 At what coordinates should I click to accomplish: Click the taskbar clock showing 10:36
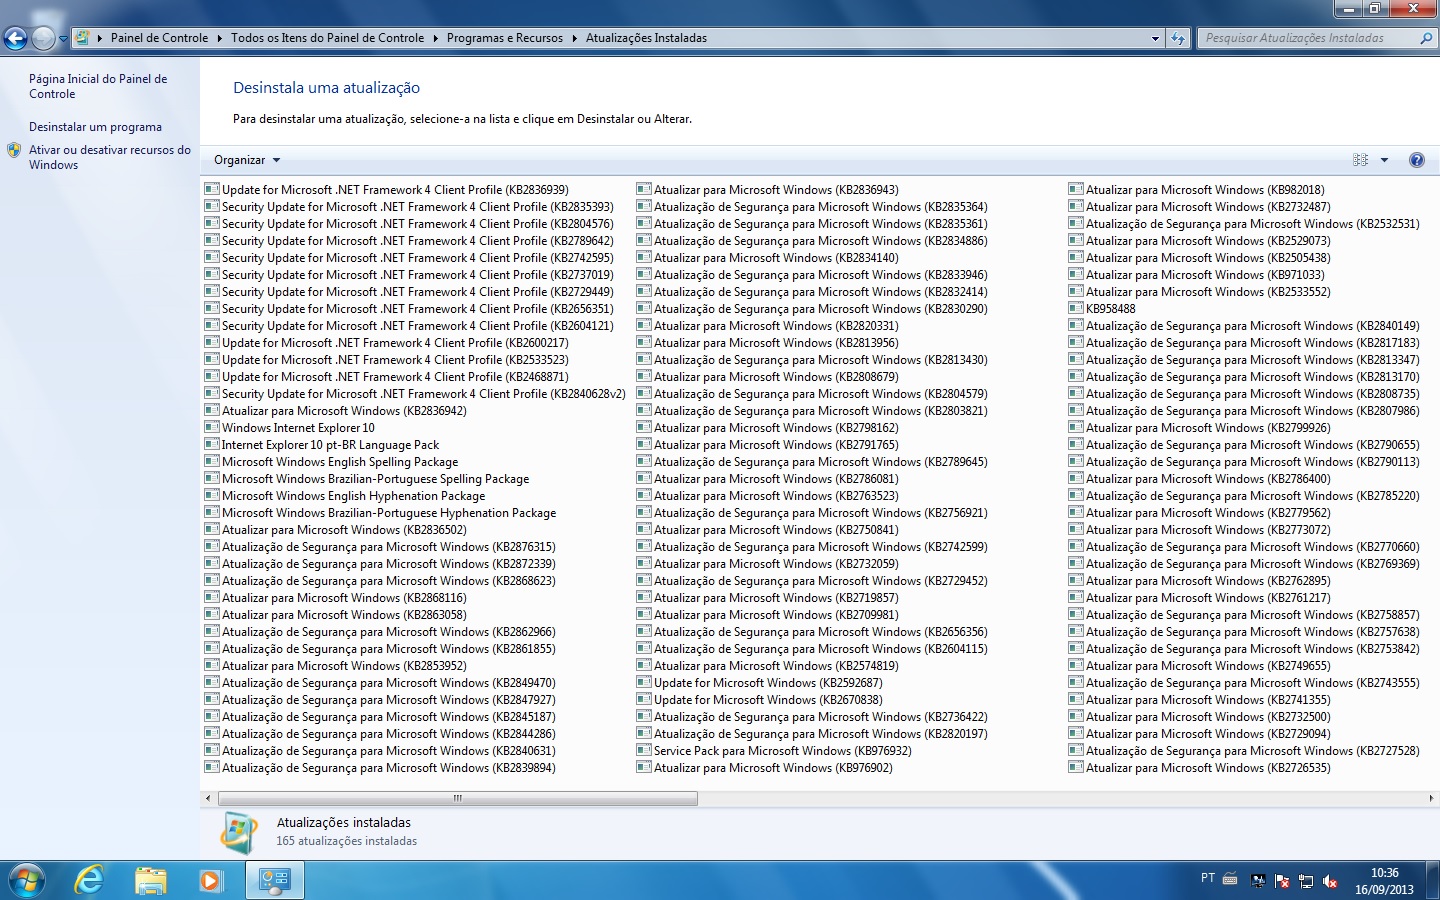coord(1385,880)
